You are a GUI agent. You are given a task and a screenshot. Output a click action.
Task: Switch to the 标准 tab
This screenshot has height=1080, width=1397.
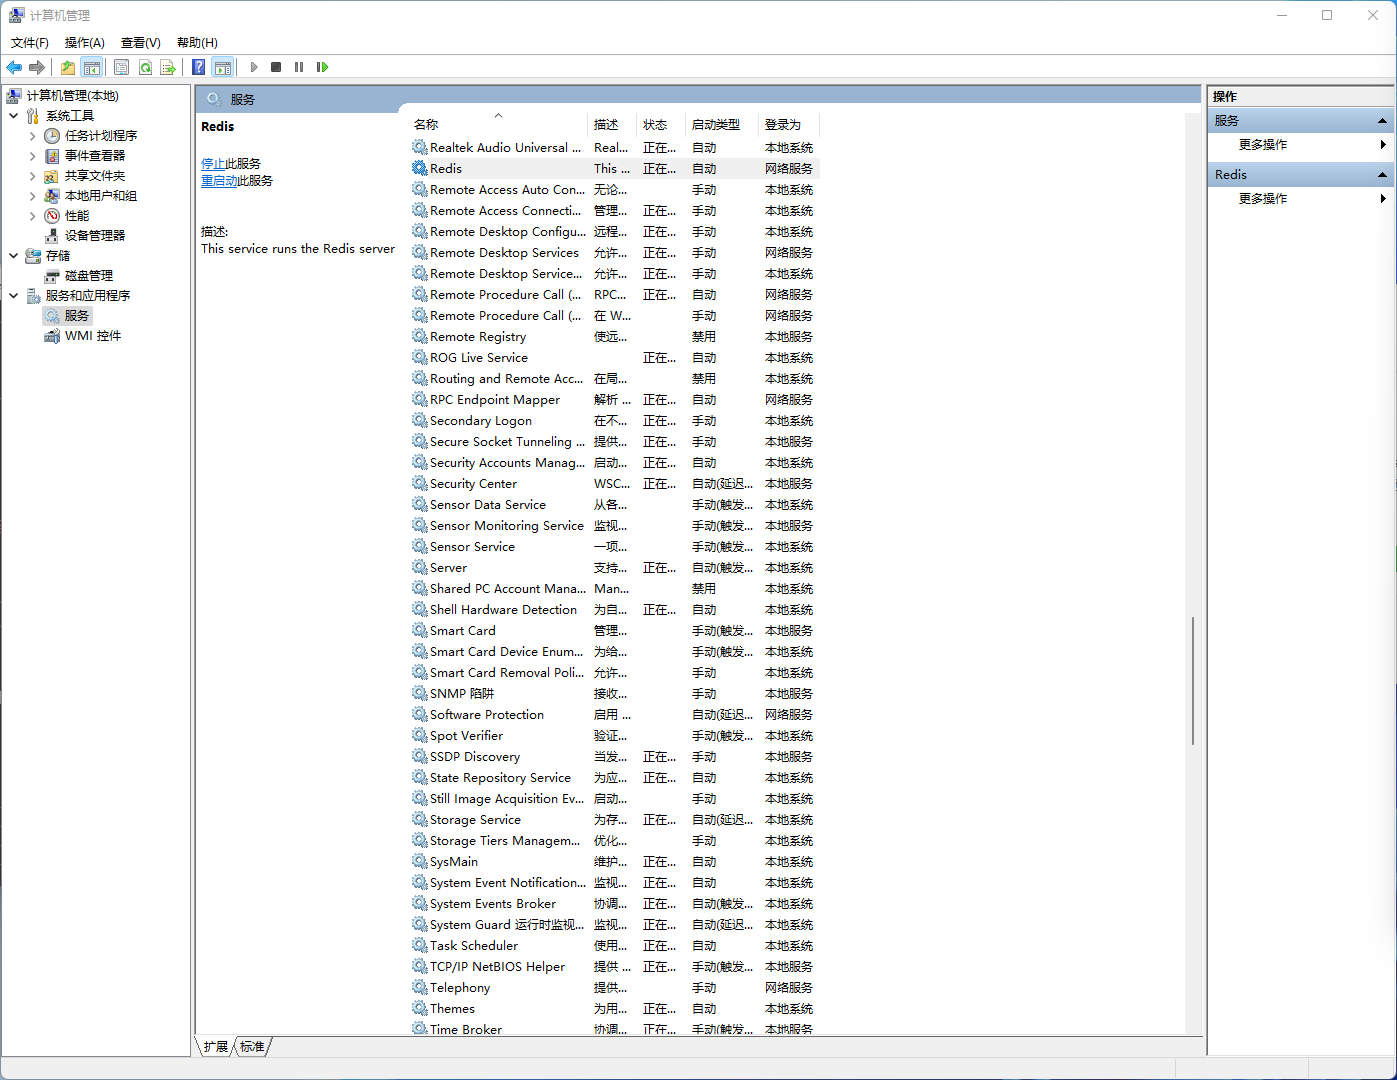[x=253, y=1047]
